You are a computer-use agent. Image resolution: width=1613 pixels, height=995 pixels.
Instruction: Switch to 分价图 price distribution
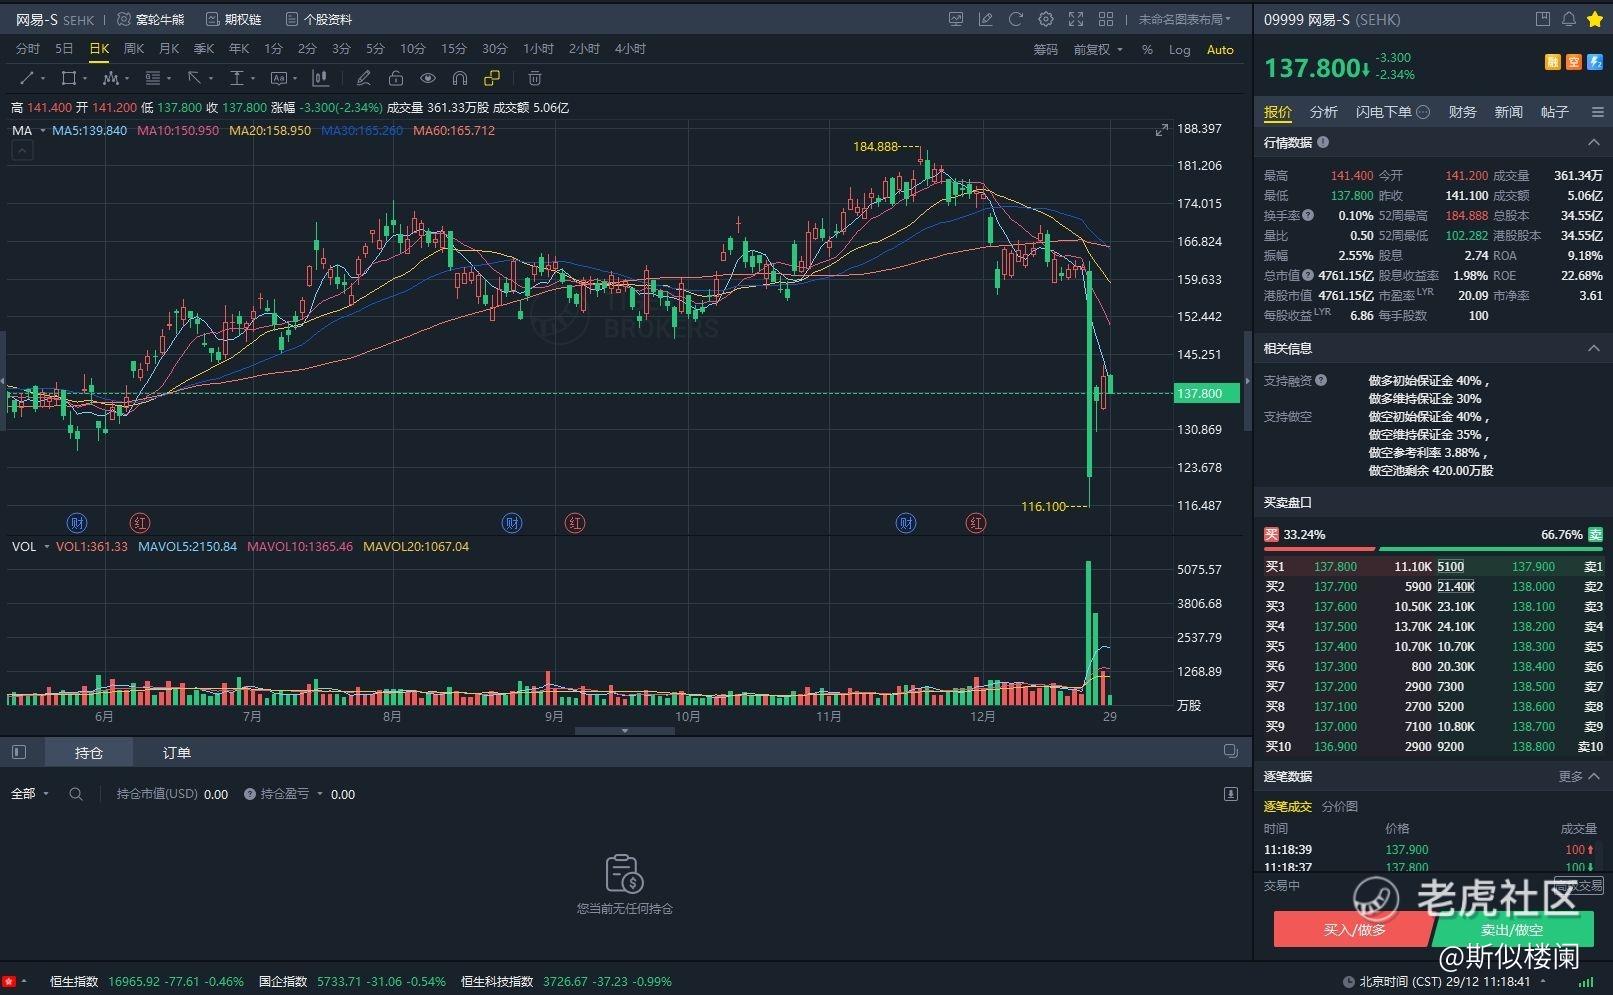click(1340, 807)
